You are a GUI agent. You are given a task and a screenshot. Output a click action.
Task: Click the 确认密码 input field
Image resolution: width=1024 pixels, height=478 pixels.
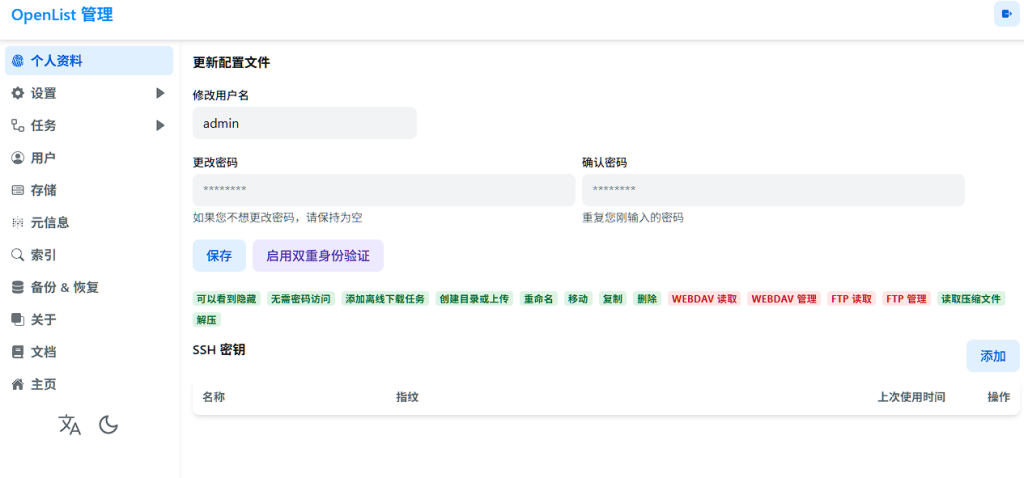[773, 190]
